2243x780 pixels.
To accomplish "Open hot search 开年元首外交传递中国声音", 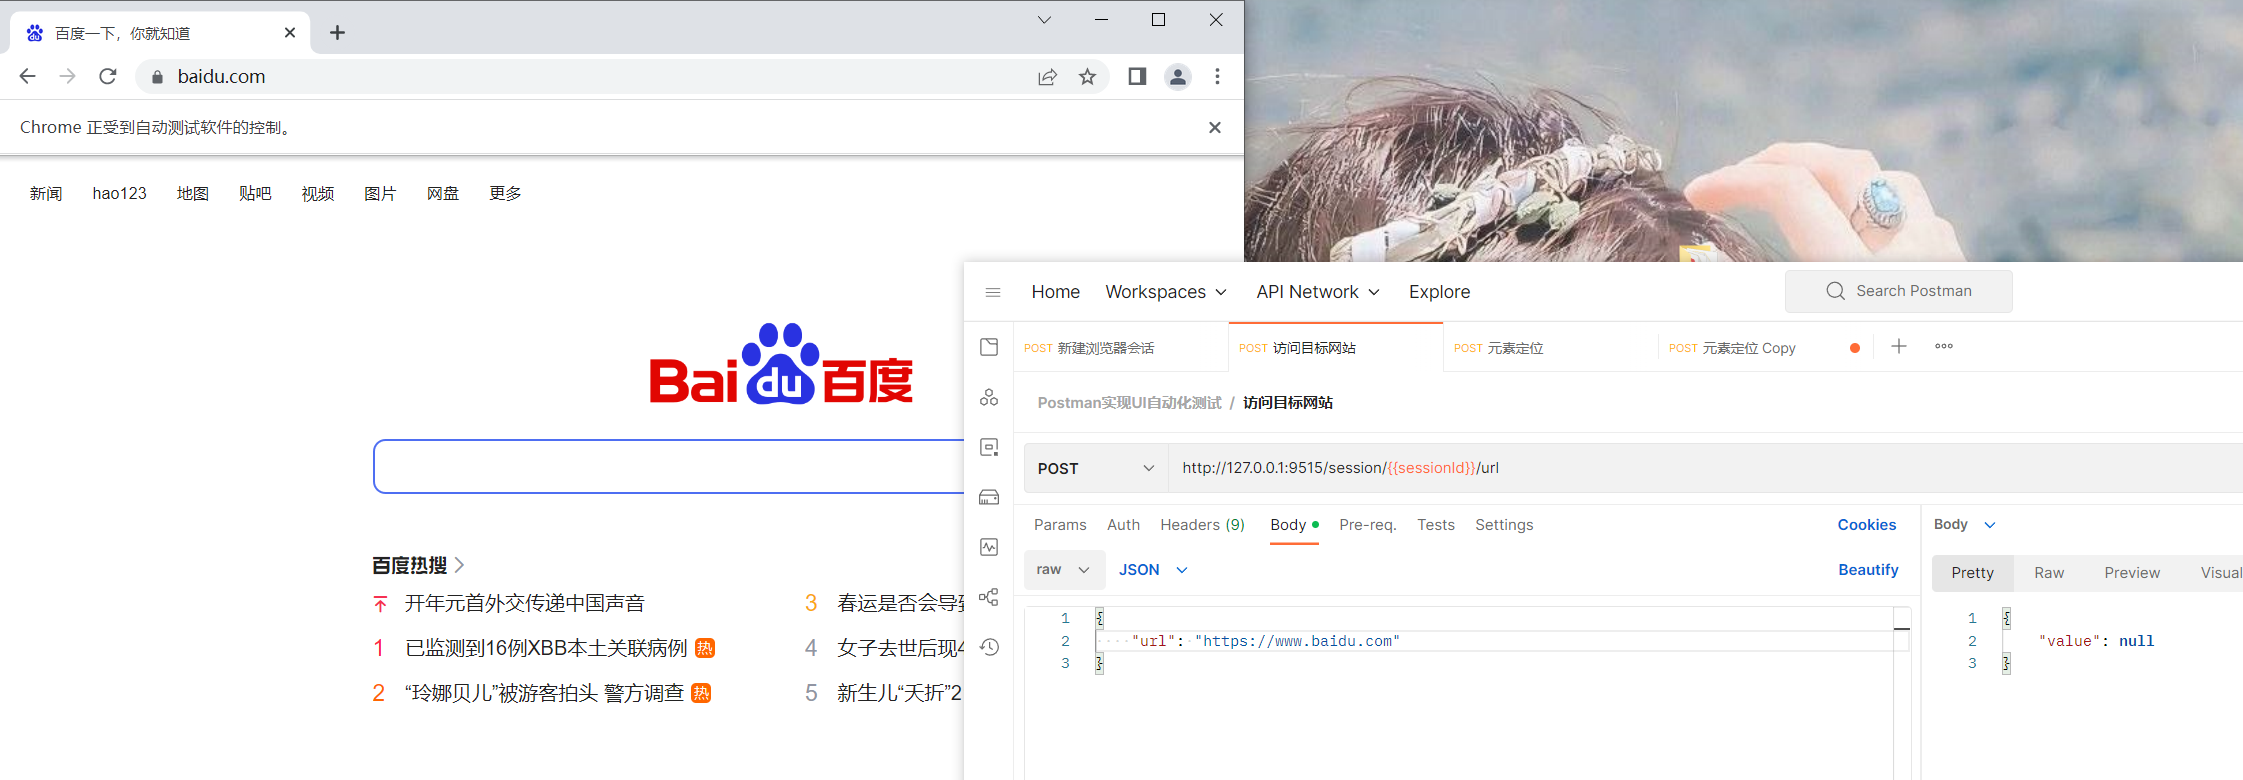I will point(525,603).
